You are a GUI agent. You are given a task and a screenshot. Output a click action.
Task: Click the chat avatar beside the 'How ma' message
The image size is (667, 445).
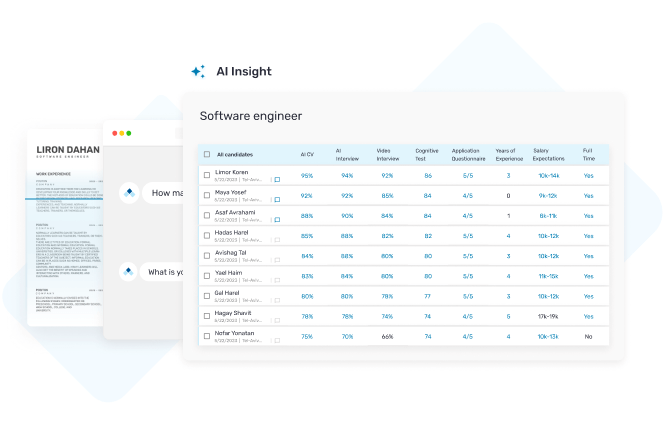click(x=129, y=193)
